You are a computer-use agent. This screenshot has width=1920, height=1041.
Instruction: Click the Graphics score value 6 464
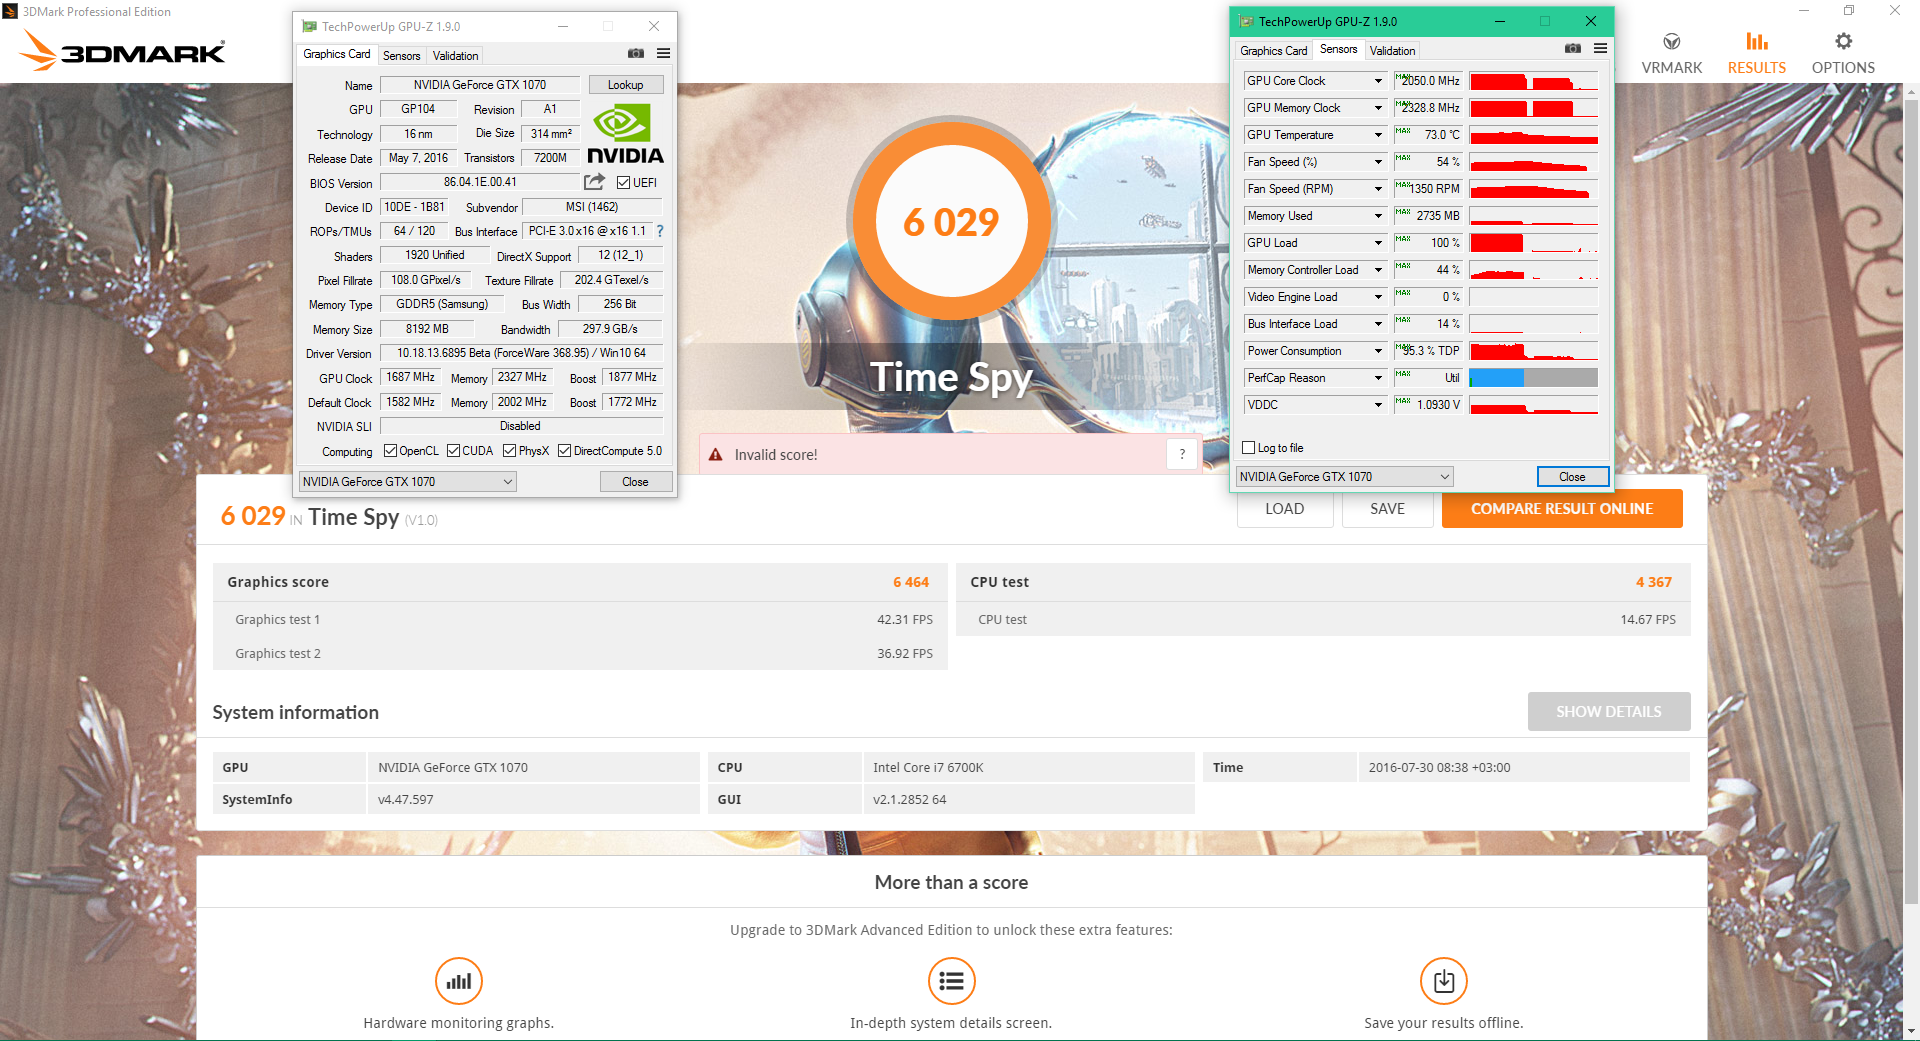(911, 582)
